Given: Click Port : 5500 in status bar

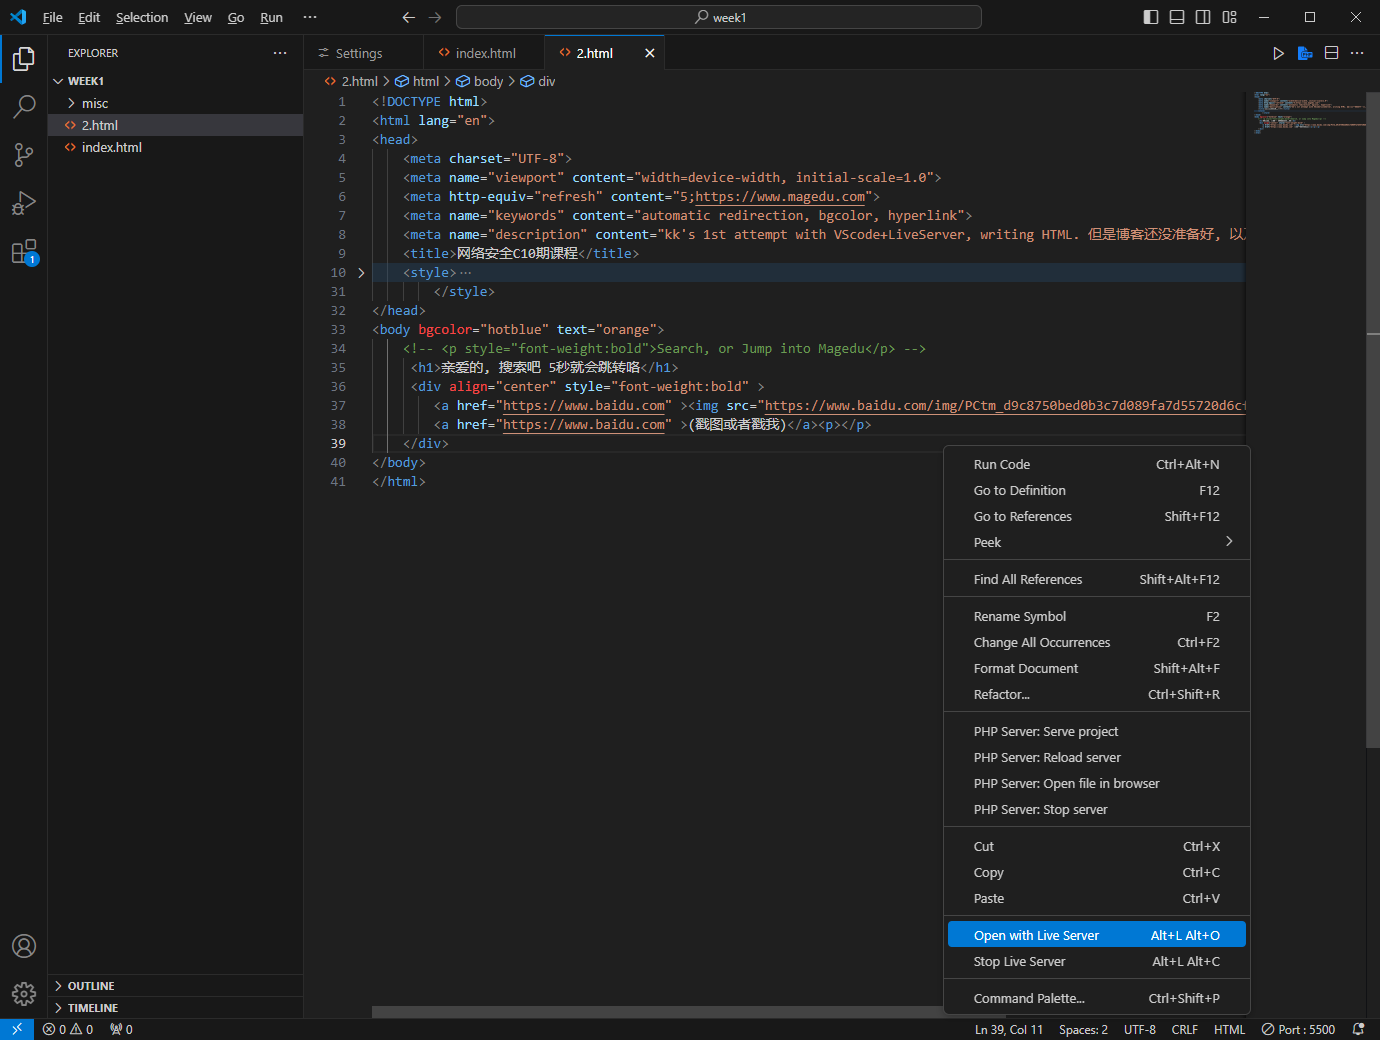Looking at the screenshot, I should coord(1298,1029).
